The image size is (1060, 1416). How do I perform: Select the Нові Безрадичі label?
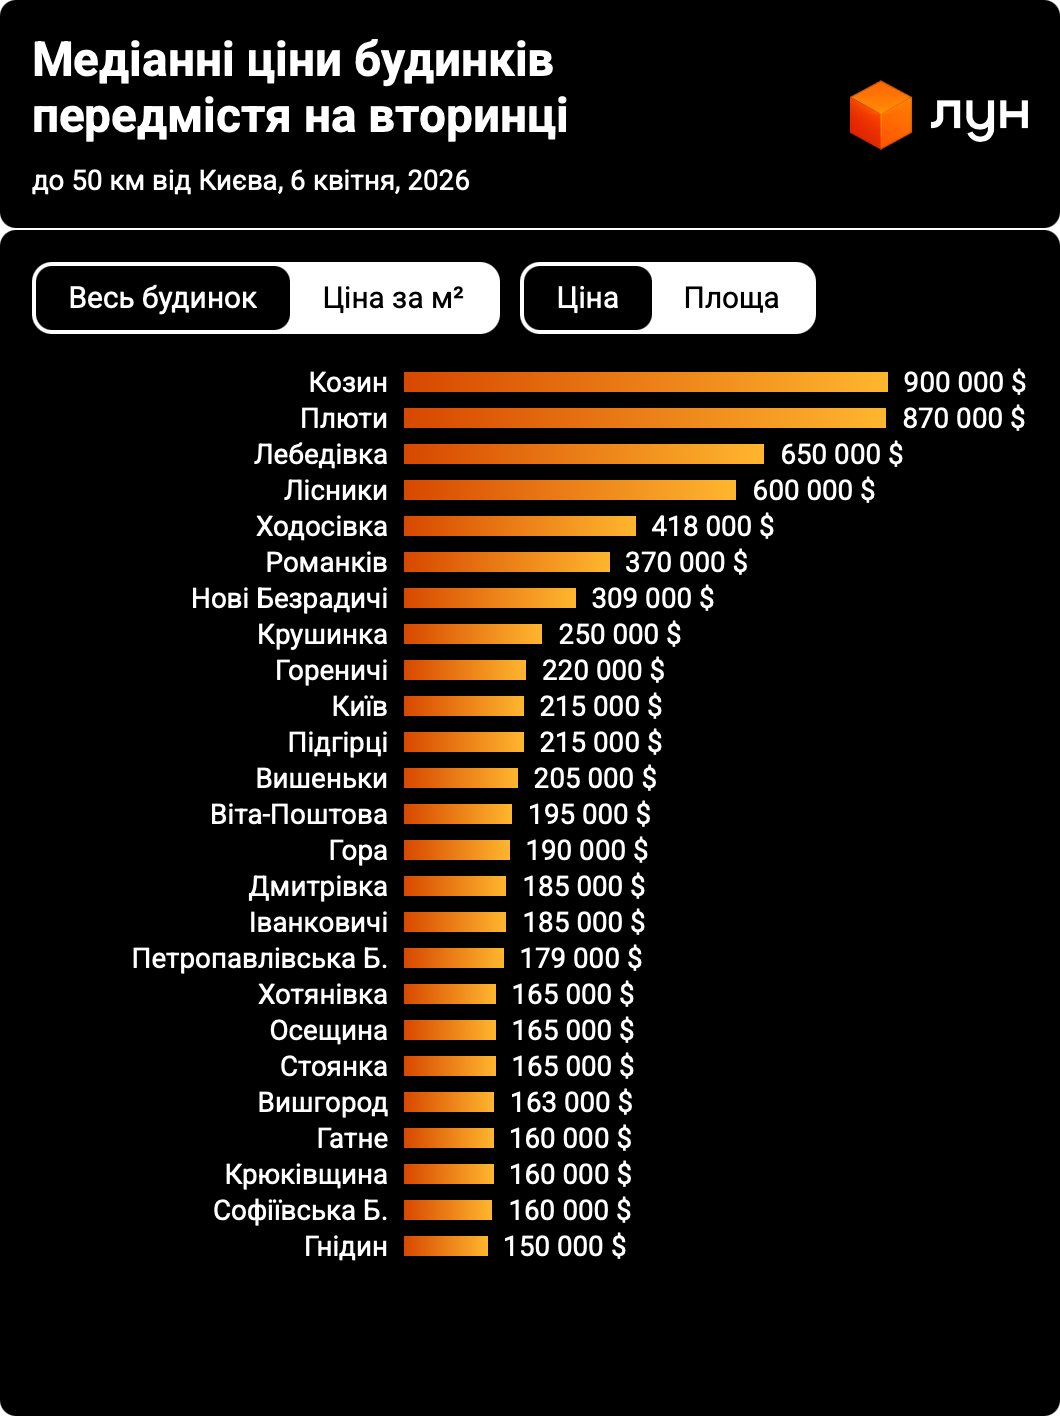tap(289, 598)
